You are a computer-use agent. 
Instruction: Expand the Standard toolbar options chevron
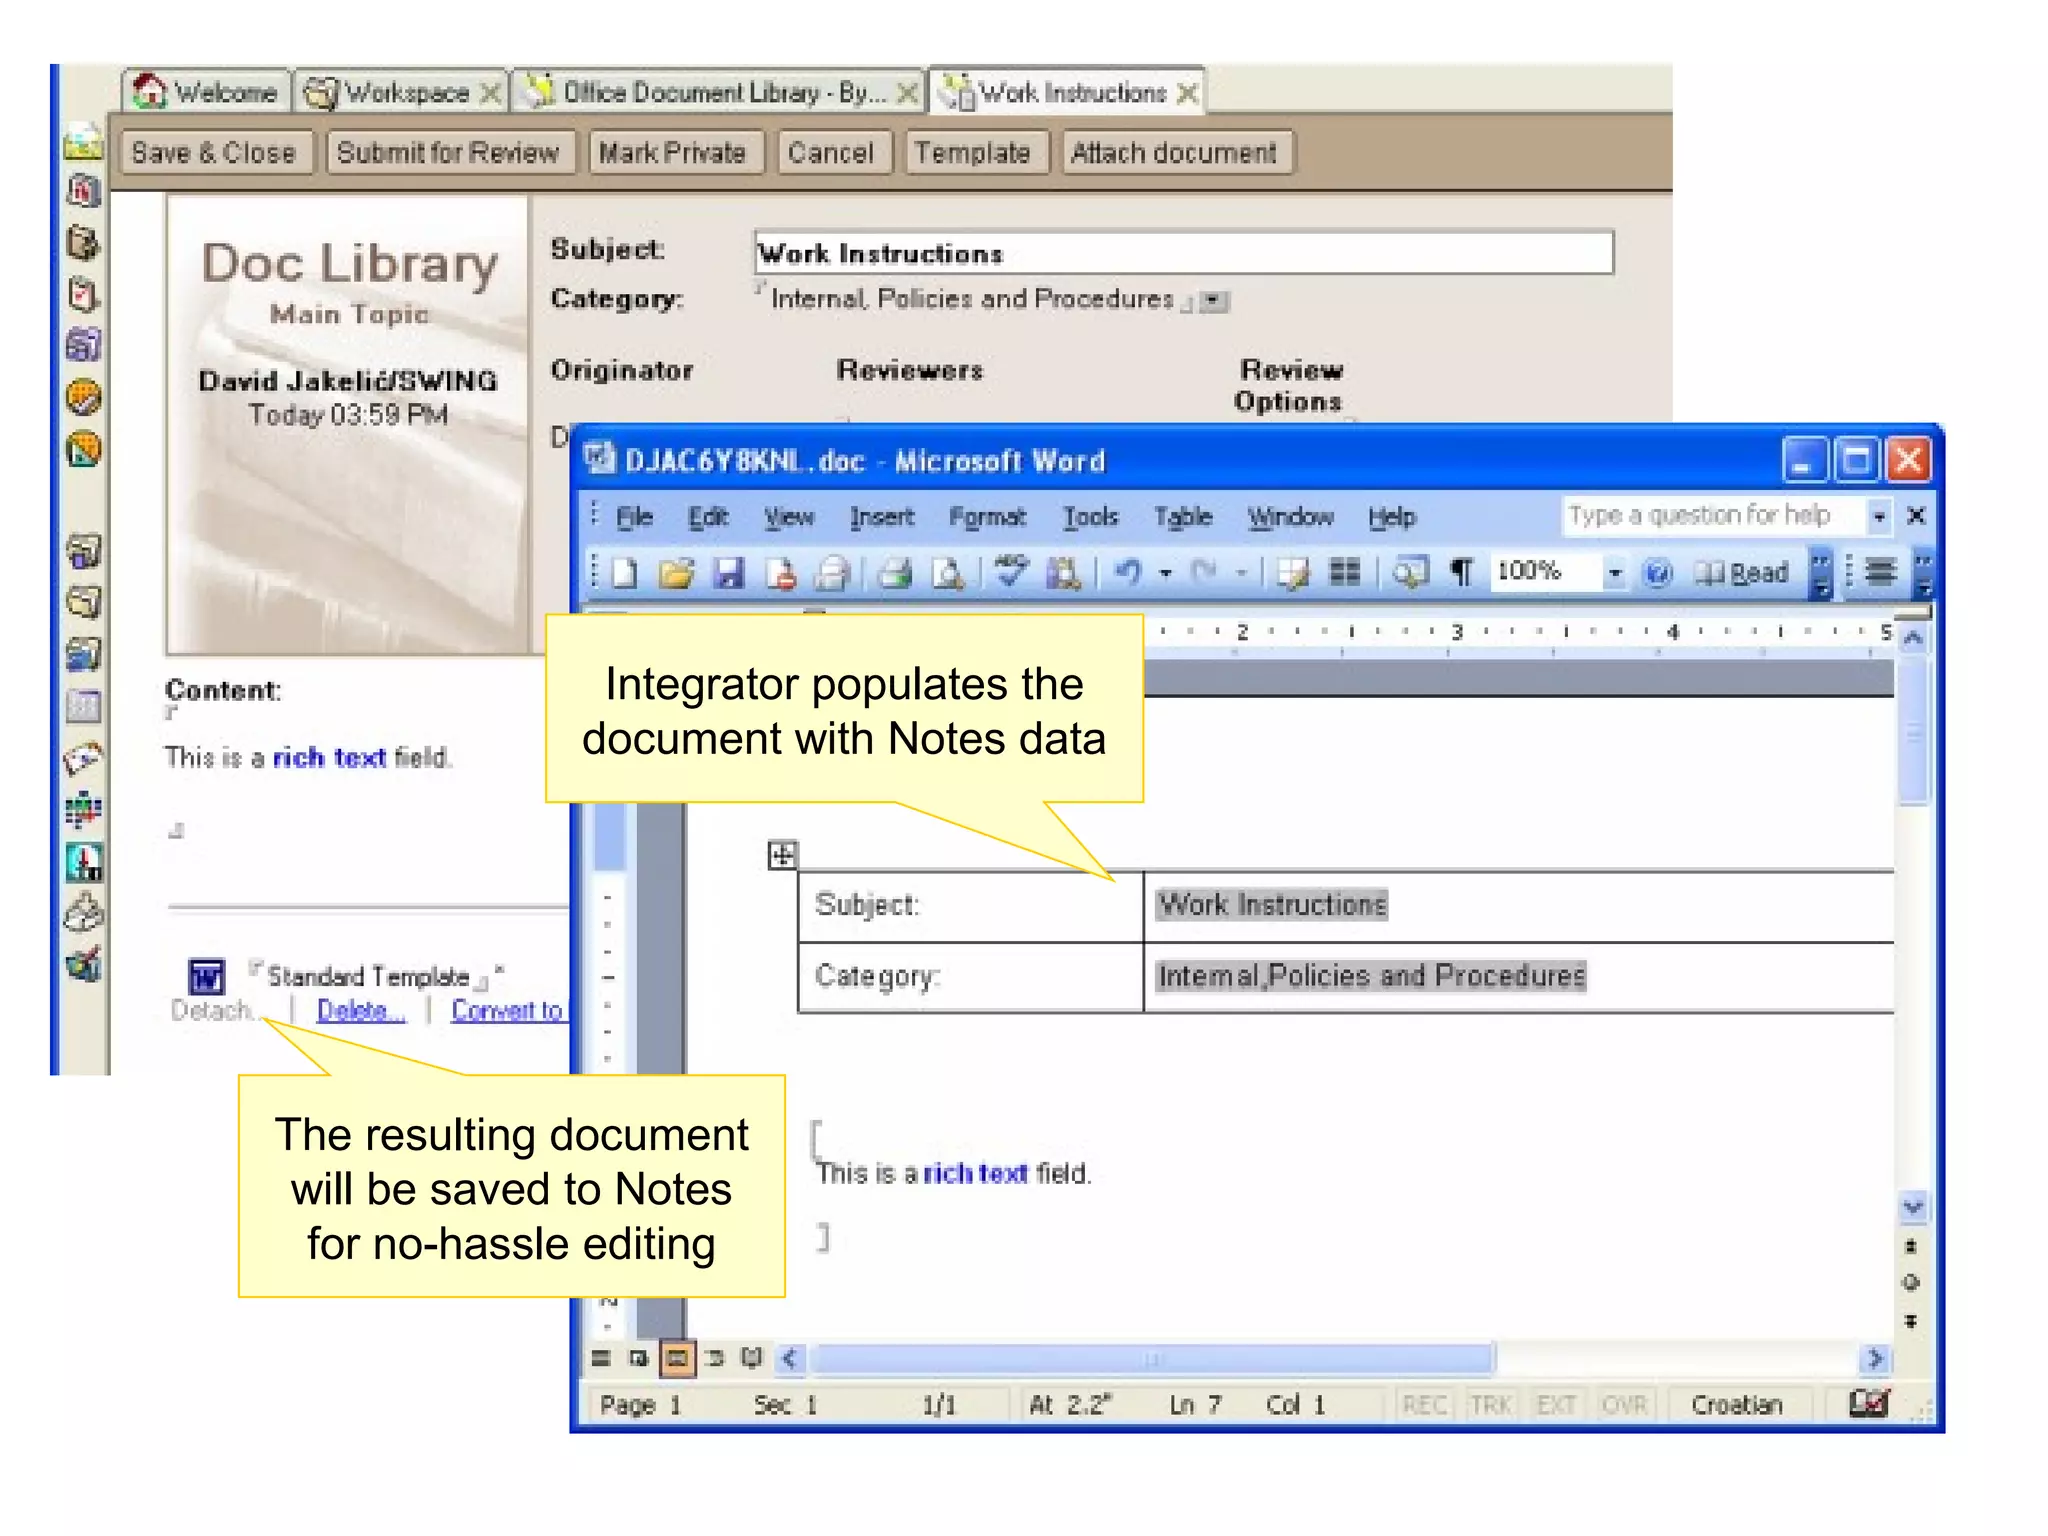(x=1822, y=573)
